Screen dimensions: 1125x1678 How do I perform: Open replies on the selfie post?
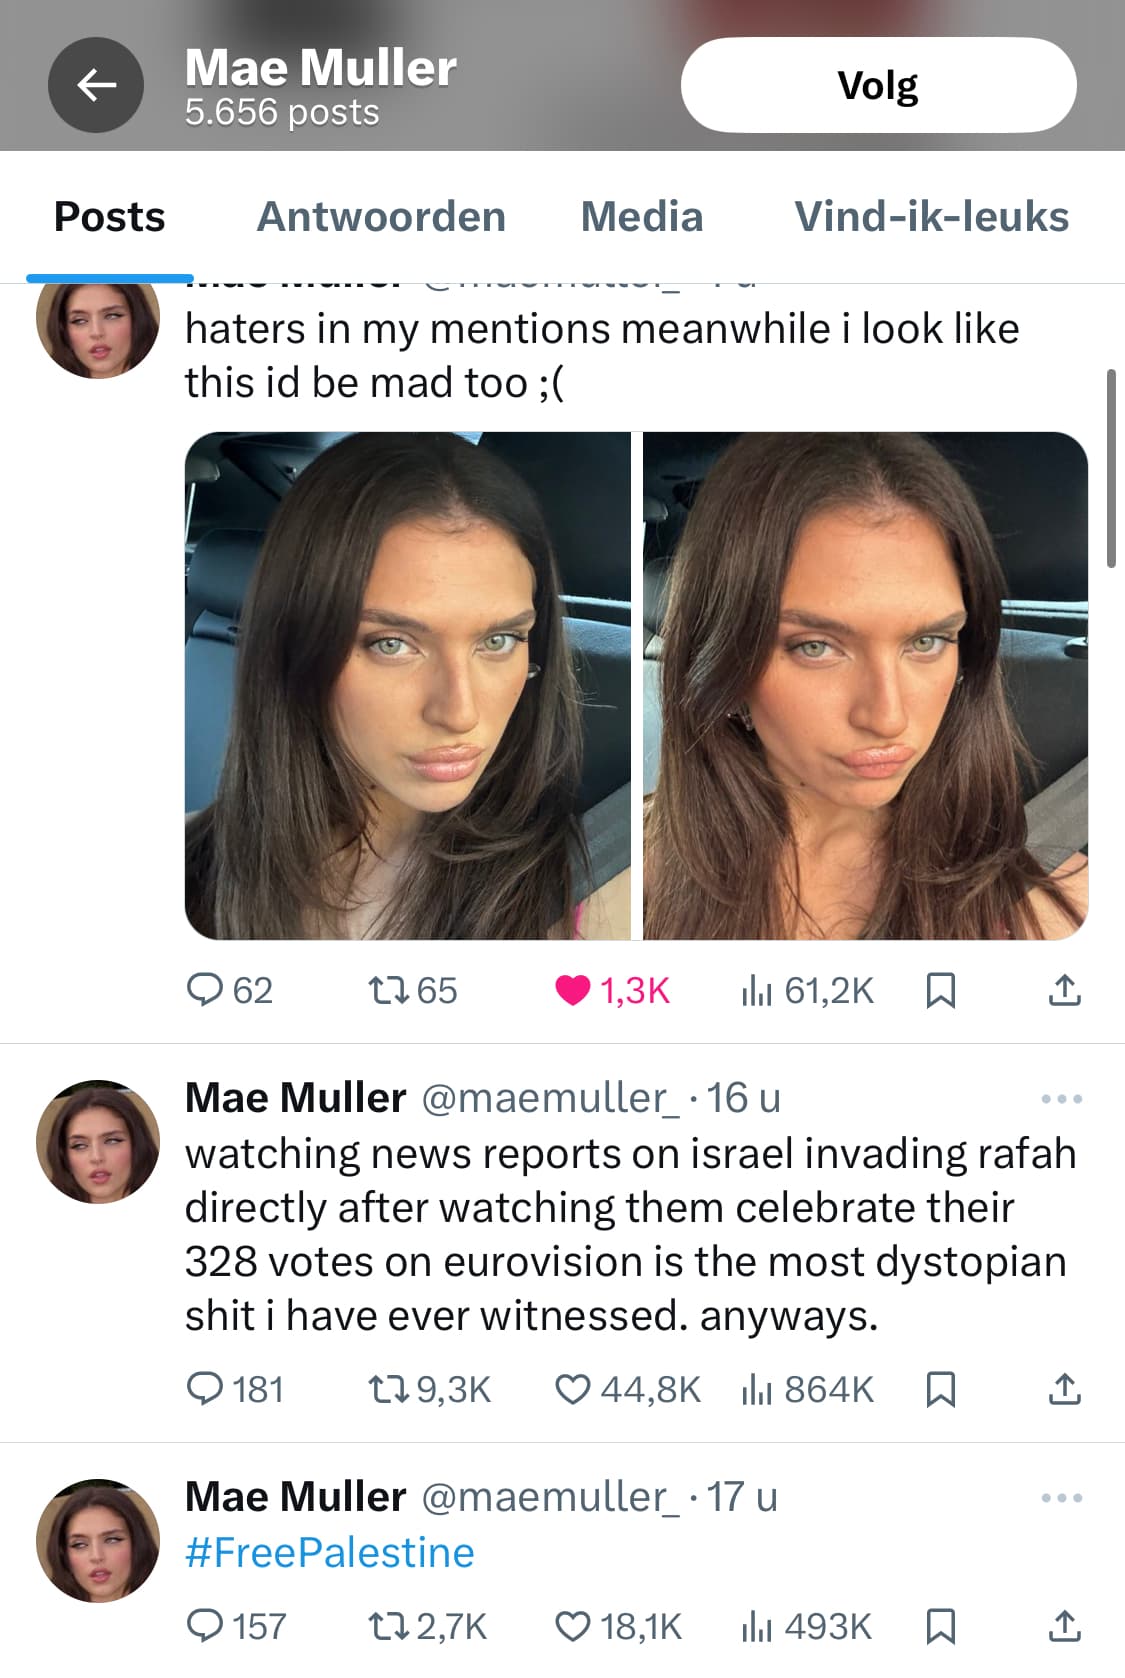205,990
